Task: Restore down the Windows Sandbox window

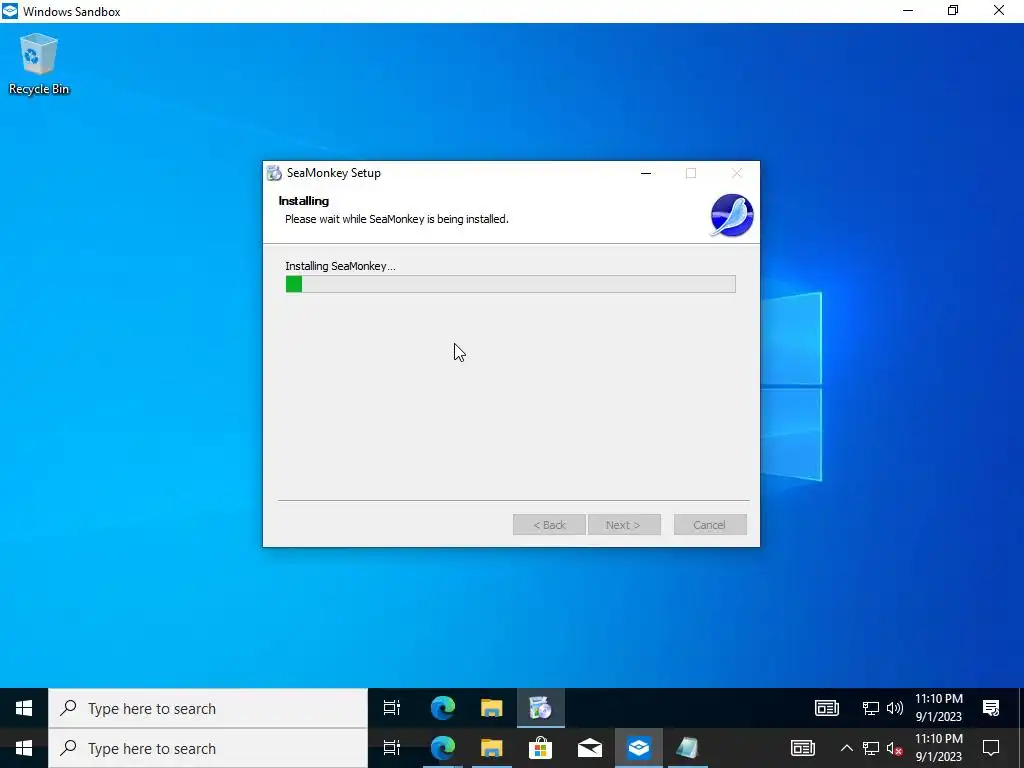Action: 953,10
